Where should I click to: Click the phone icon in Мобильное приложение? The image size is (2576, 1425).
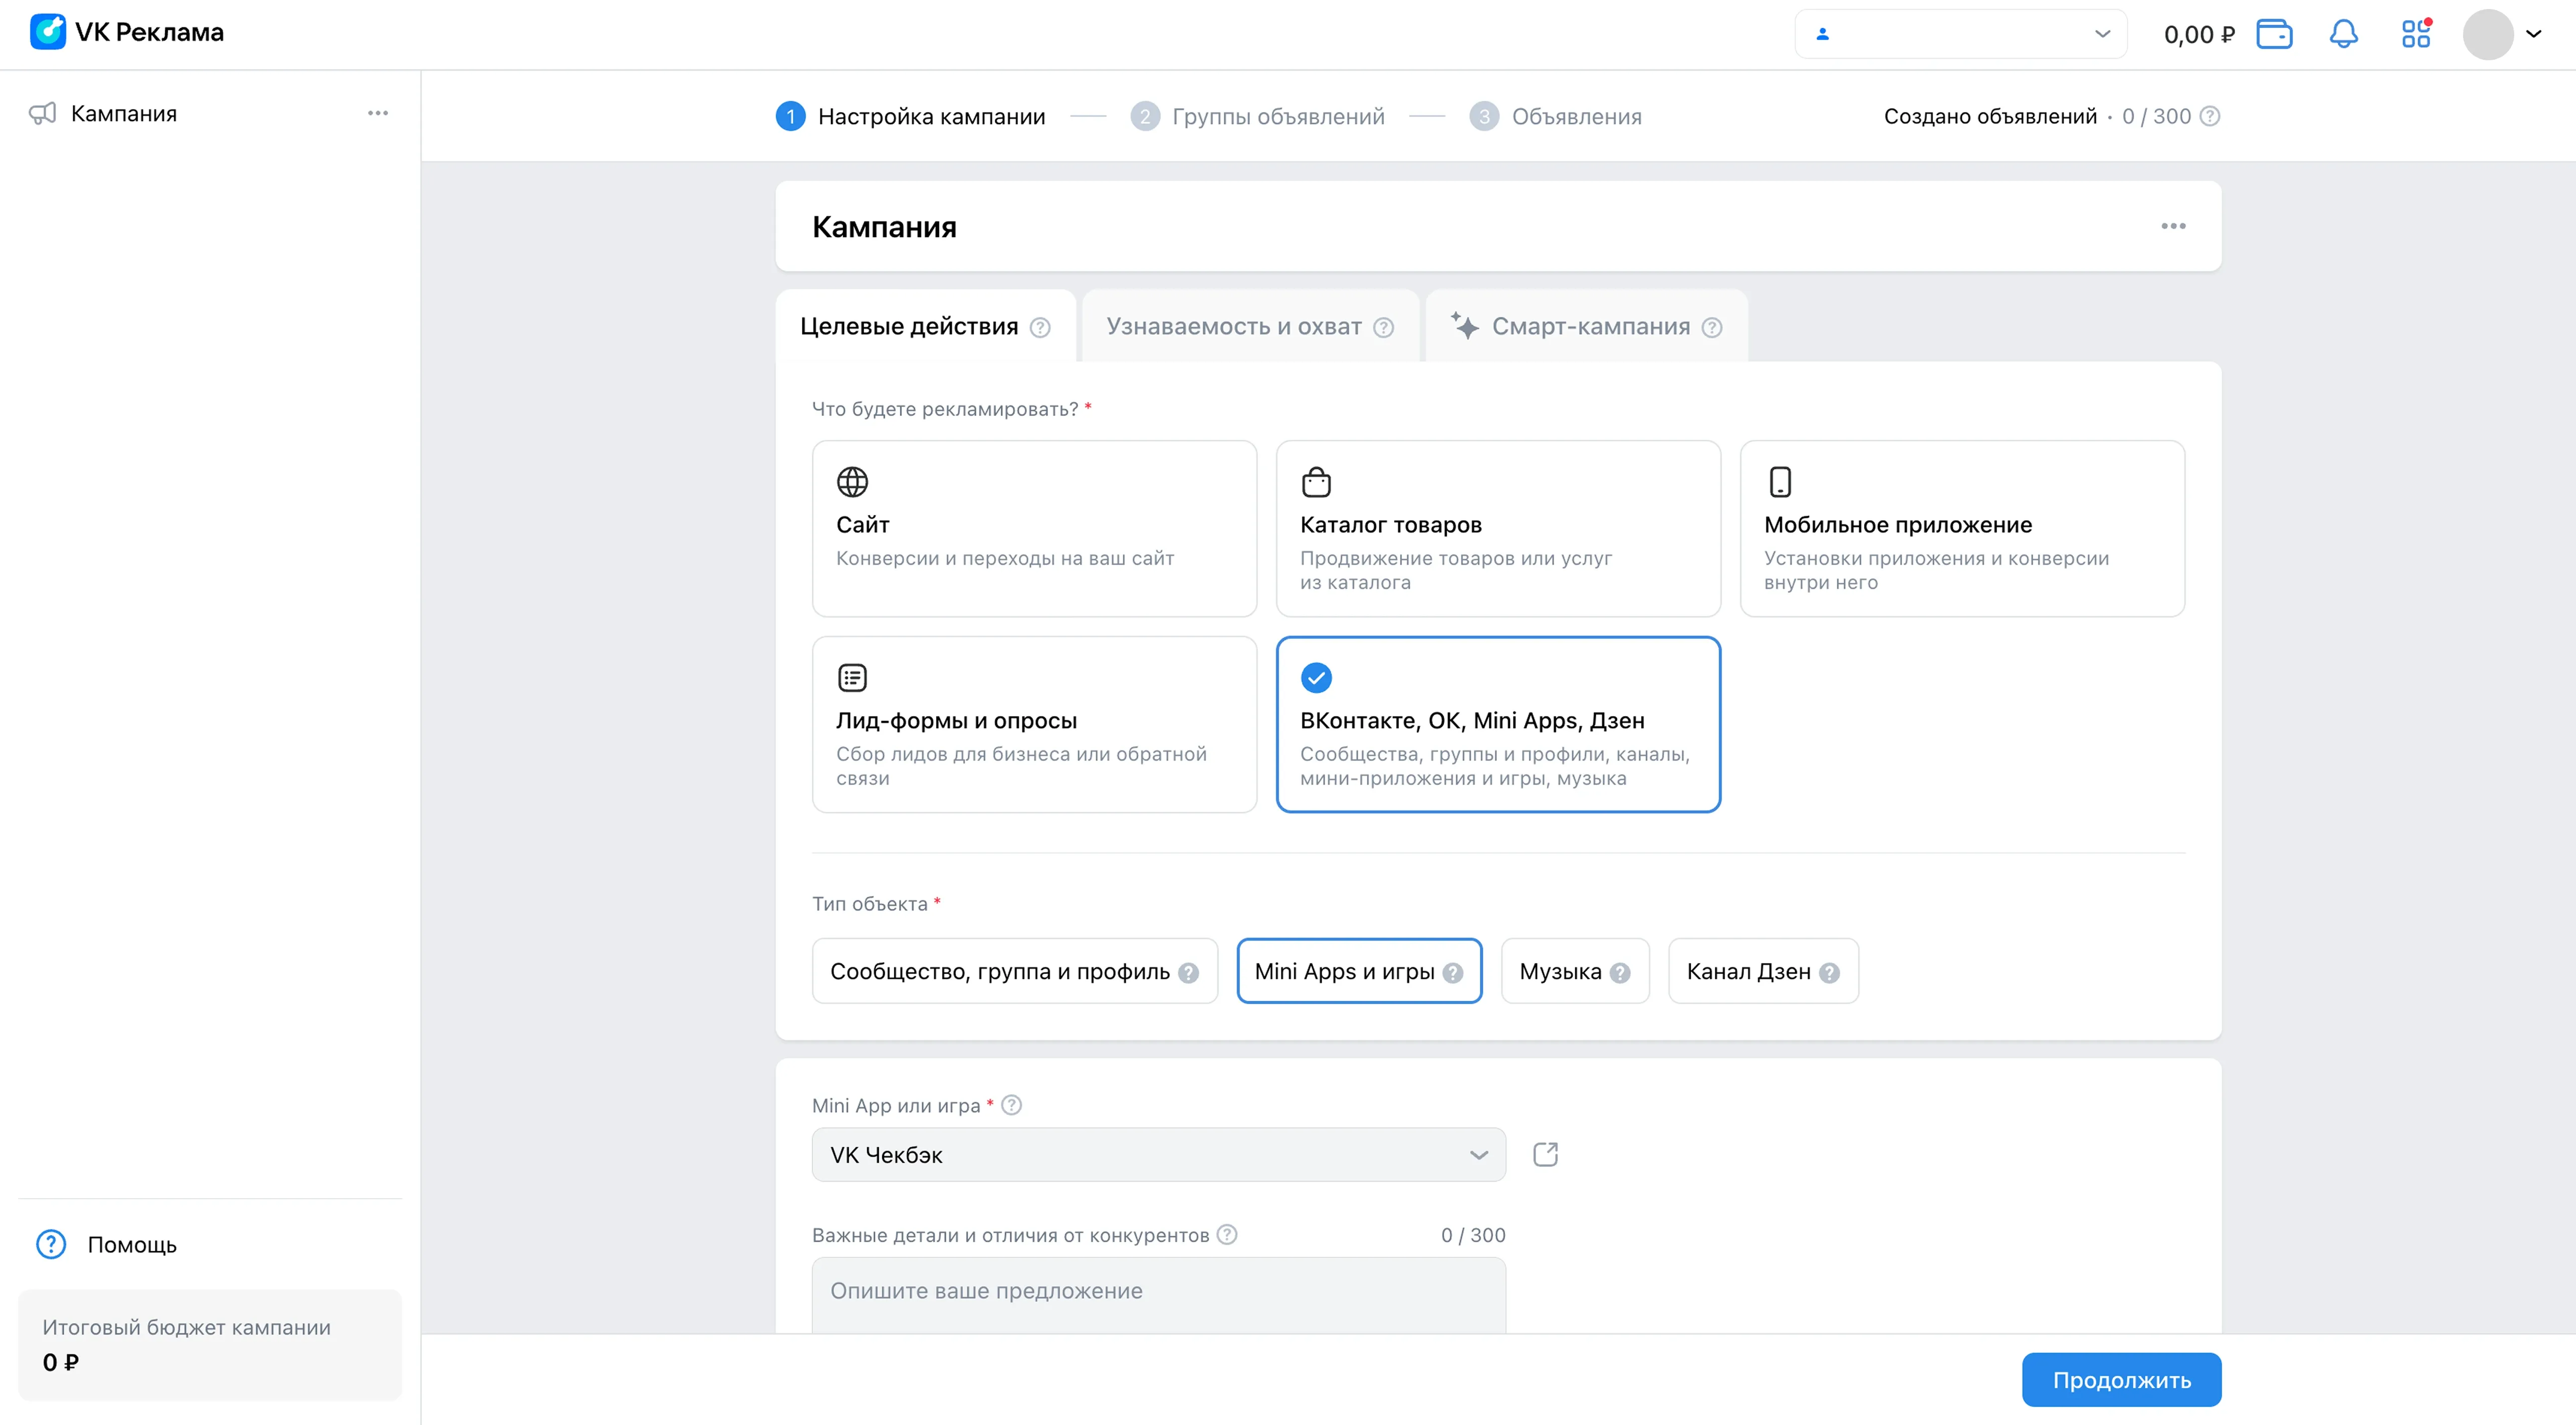coord(1780,482)
